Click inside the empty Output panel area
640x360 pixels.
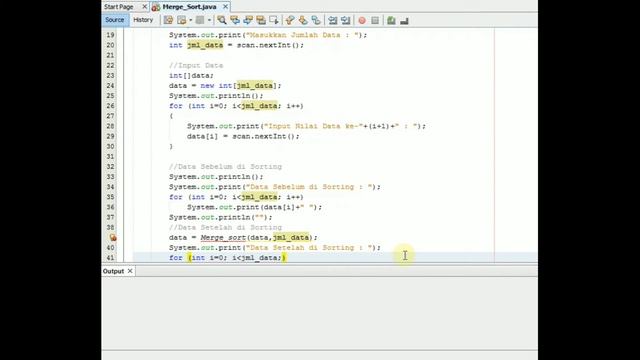point(319,313)
